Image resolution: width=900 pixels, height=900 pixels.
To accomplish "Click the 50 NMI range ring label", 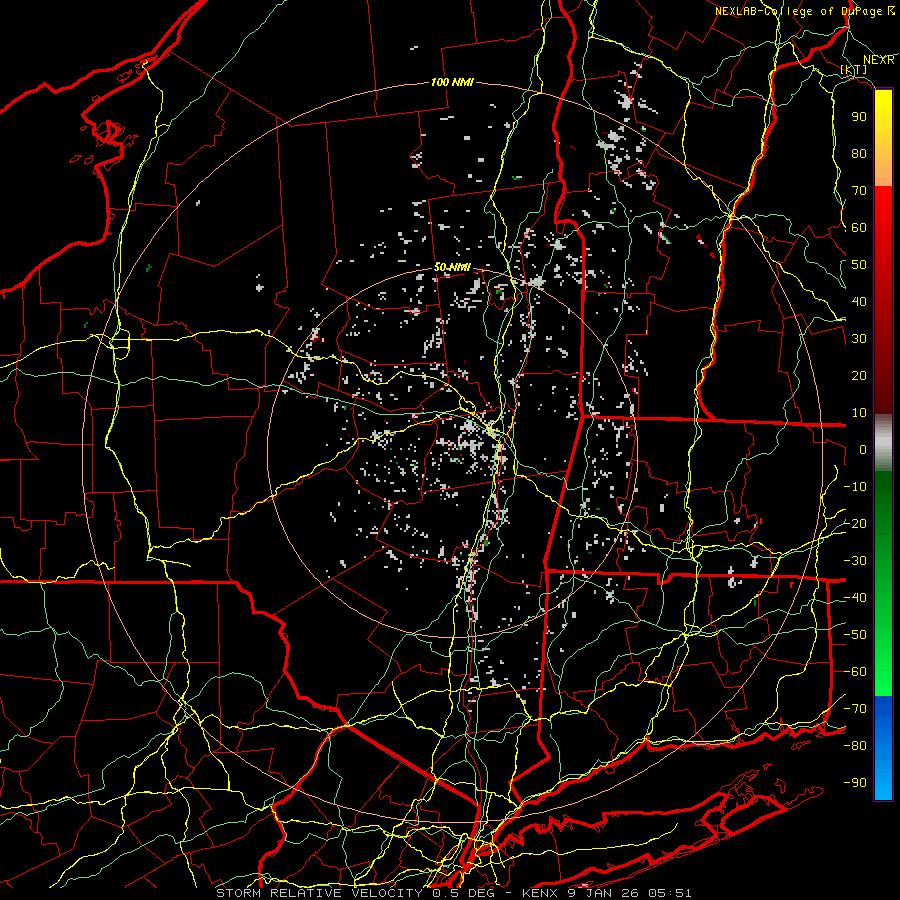I will coord(452,267).
